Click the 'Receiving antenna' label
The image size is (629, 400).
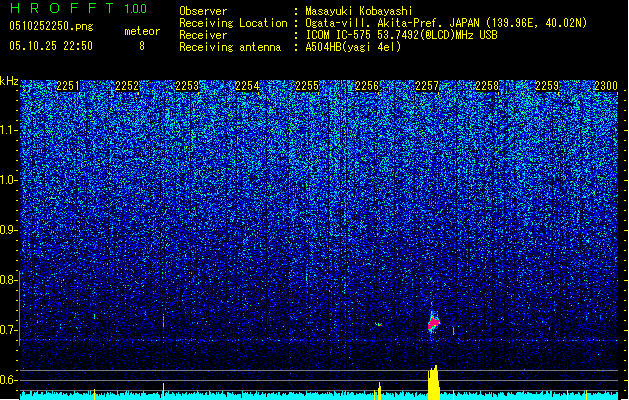pos(230,47)
